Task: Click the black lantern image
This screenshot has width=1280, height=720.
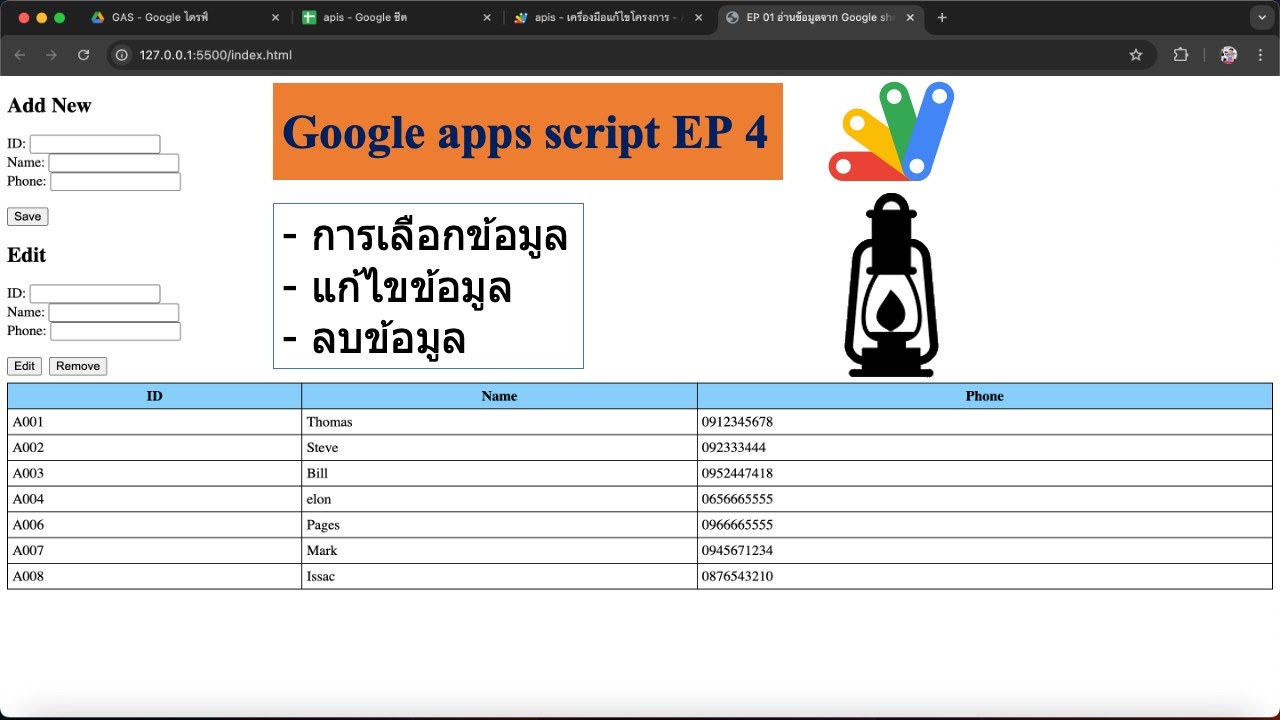Action: pos(891,285)
